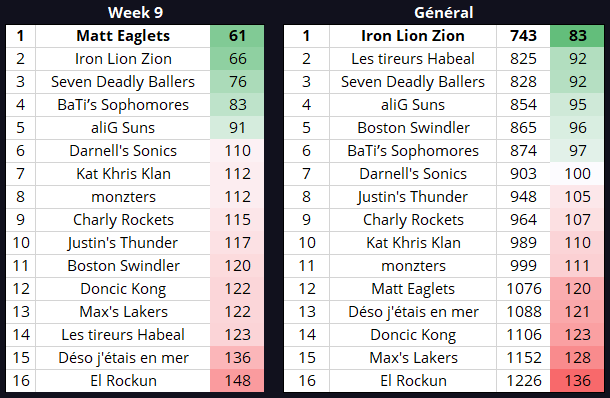The width and height of the screenshot is (610, 398).
Task: Select the 1226 total for El Rockun
Action: tap(523, 381)
